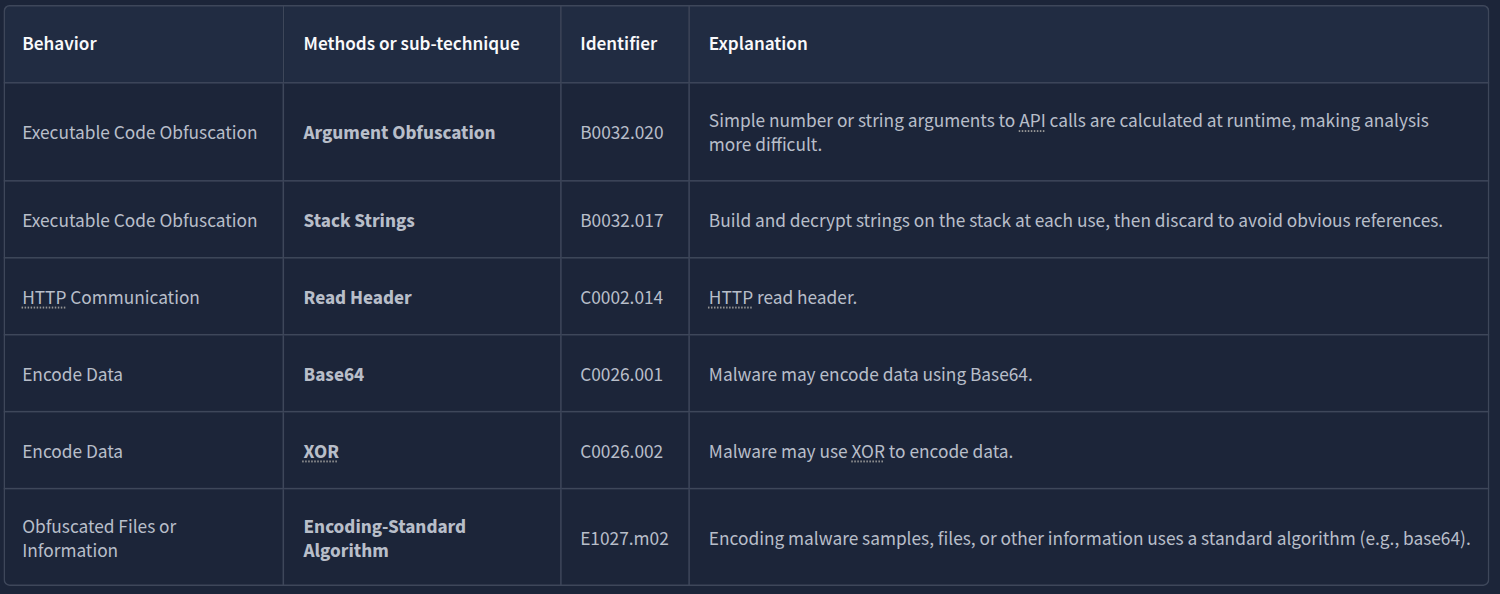Screen dimensions: 1500x594
Task: Click the Identifier column header
Action: [618, 44]
